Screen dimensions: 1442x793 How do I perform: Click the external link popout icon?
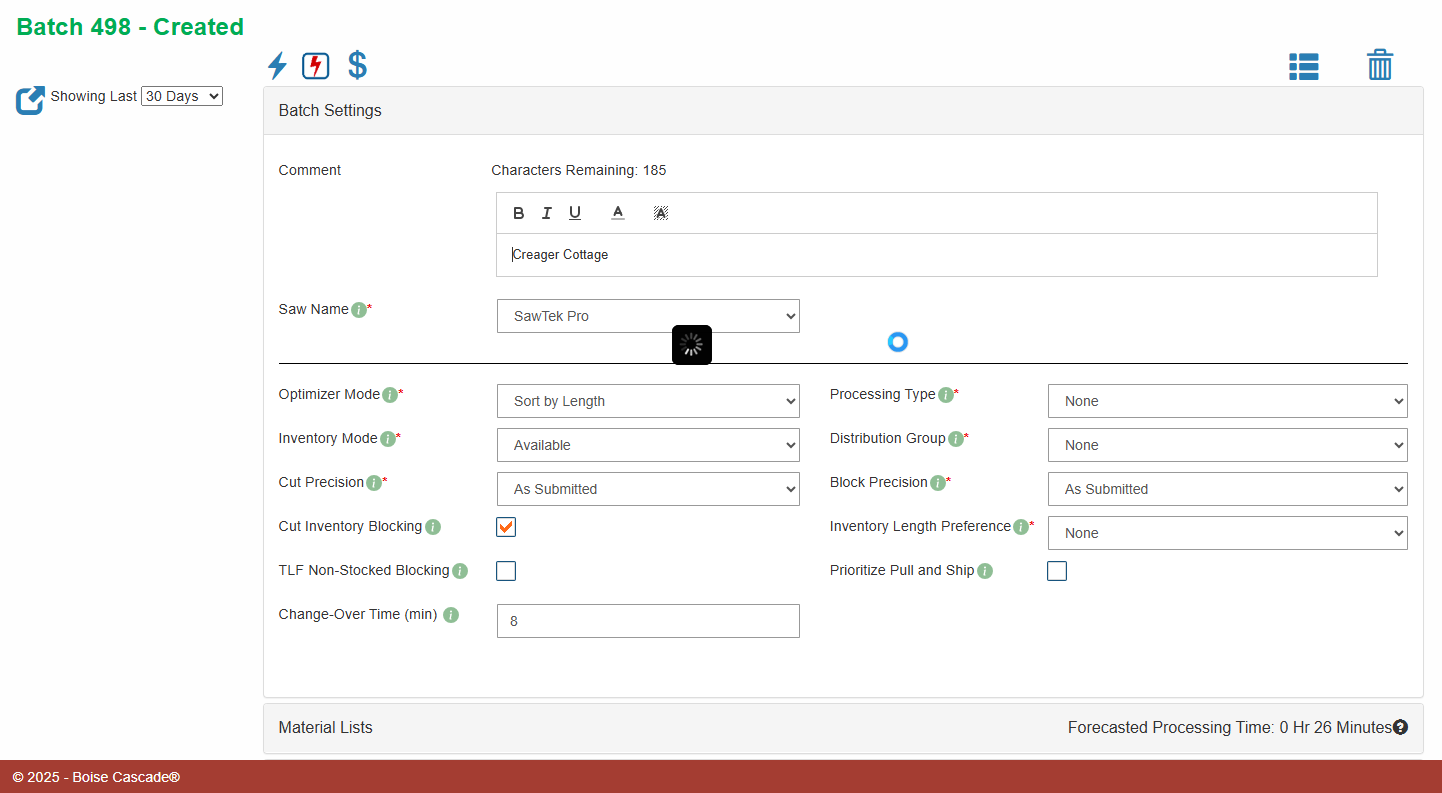point(30,100)
